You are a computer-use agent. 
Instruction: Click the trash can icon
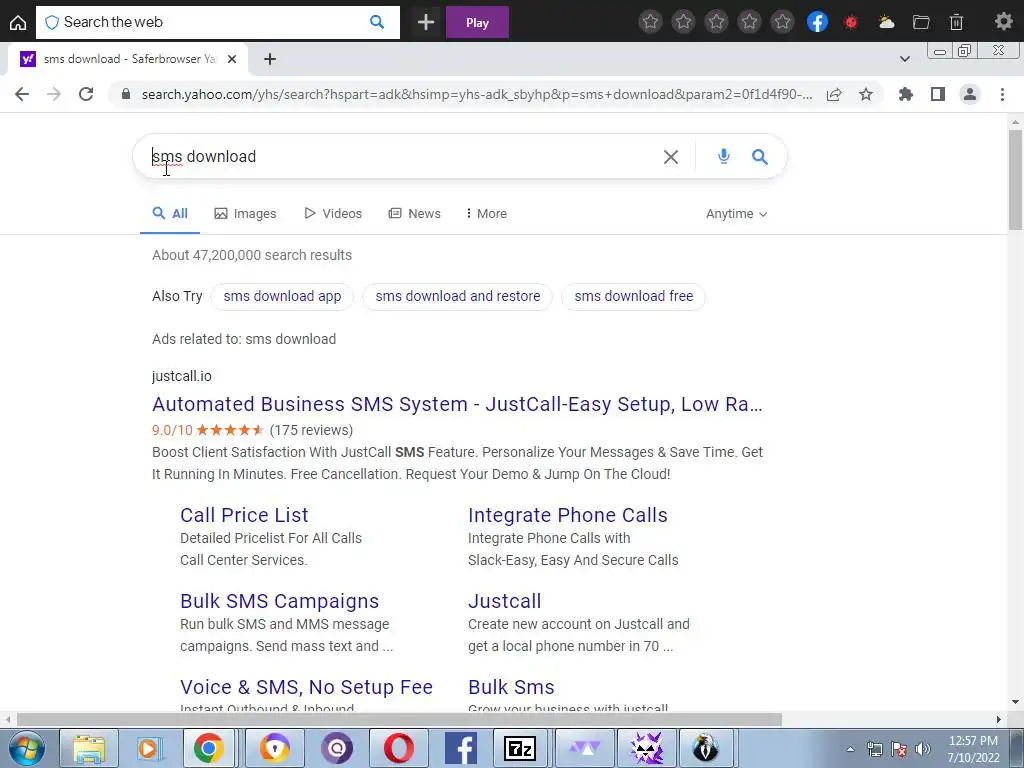tap(956, 23)
